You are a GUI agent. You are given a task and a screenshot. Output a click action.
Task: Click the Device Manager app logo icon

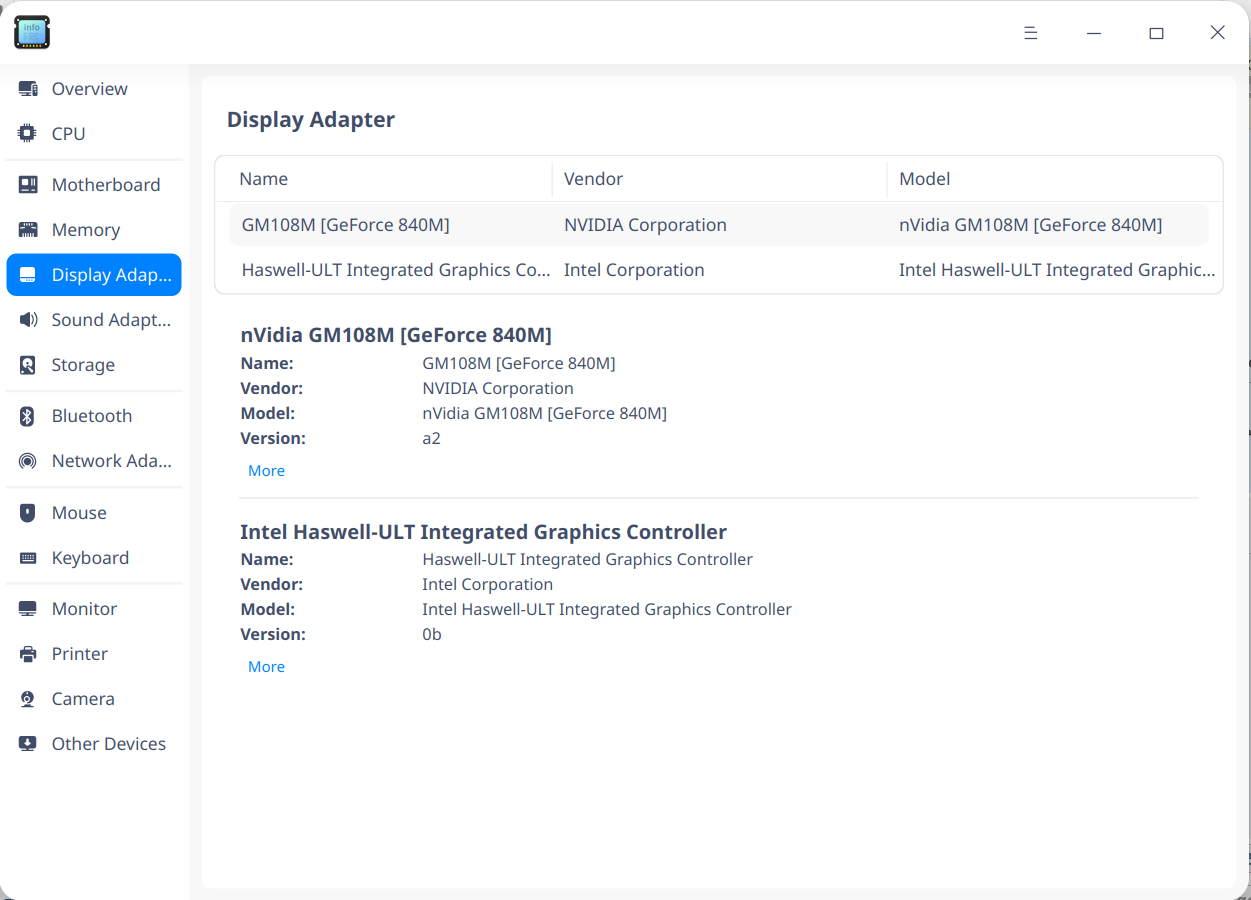[32, 32]
